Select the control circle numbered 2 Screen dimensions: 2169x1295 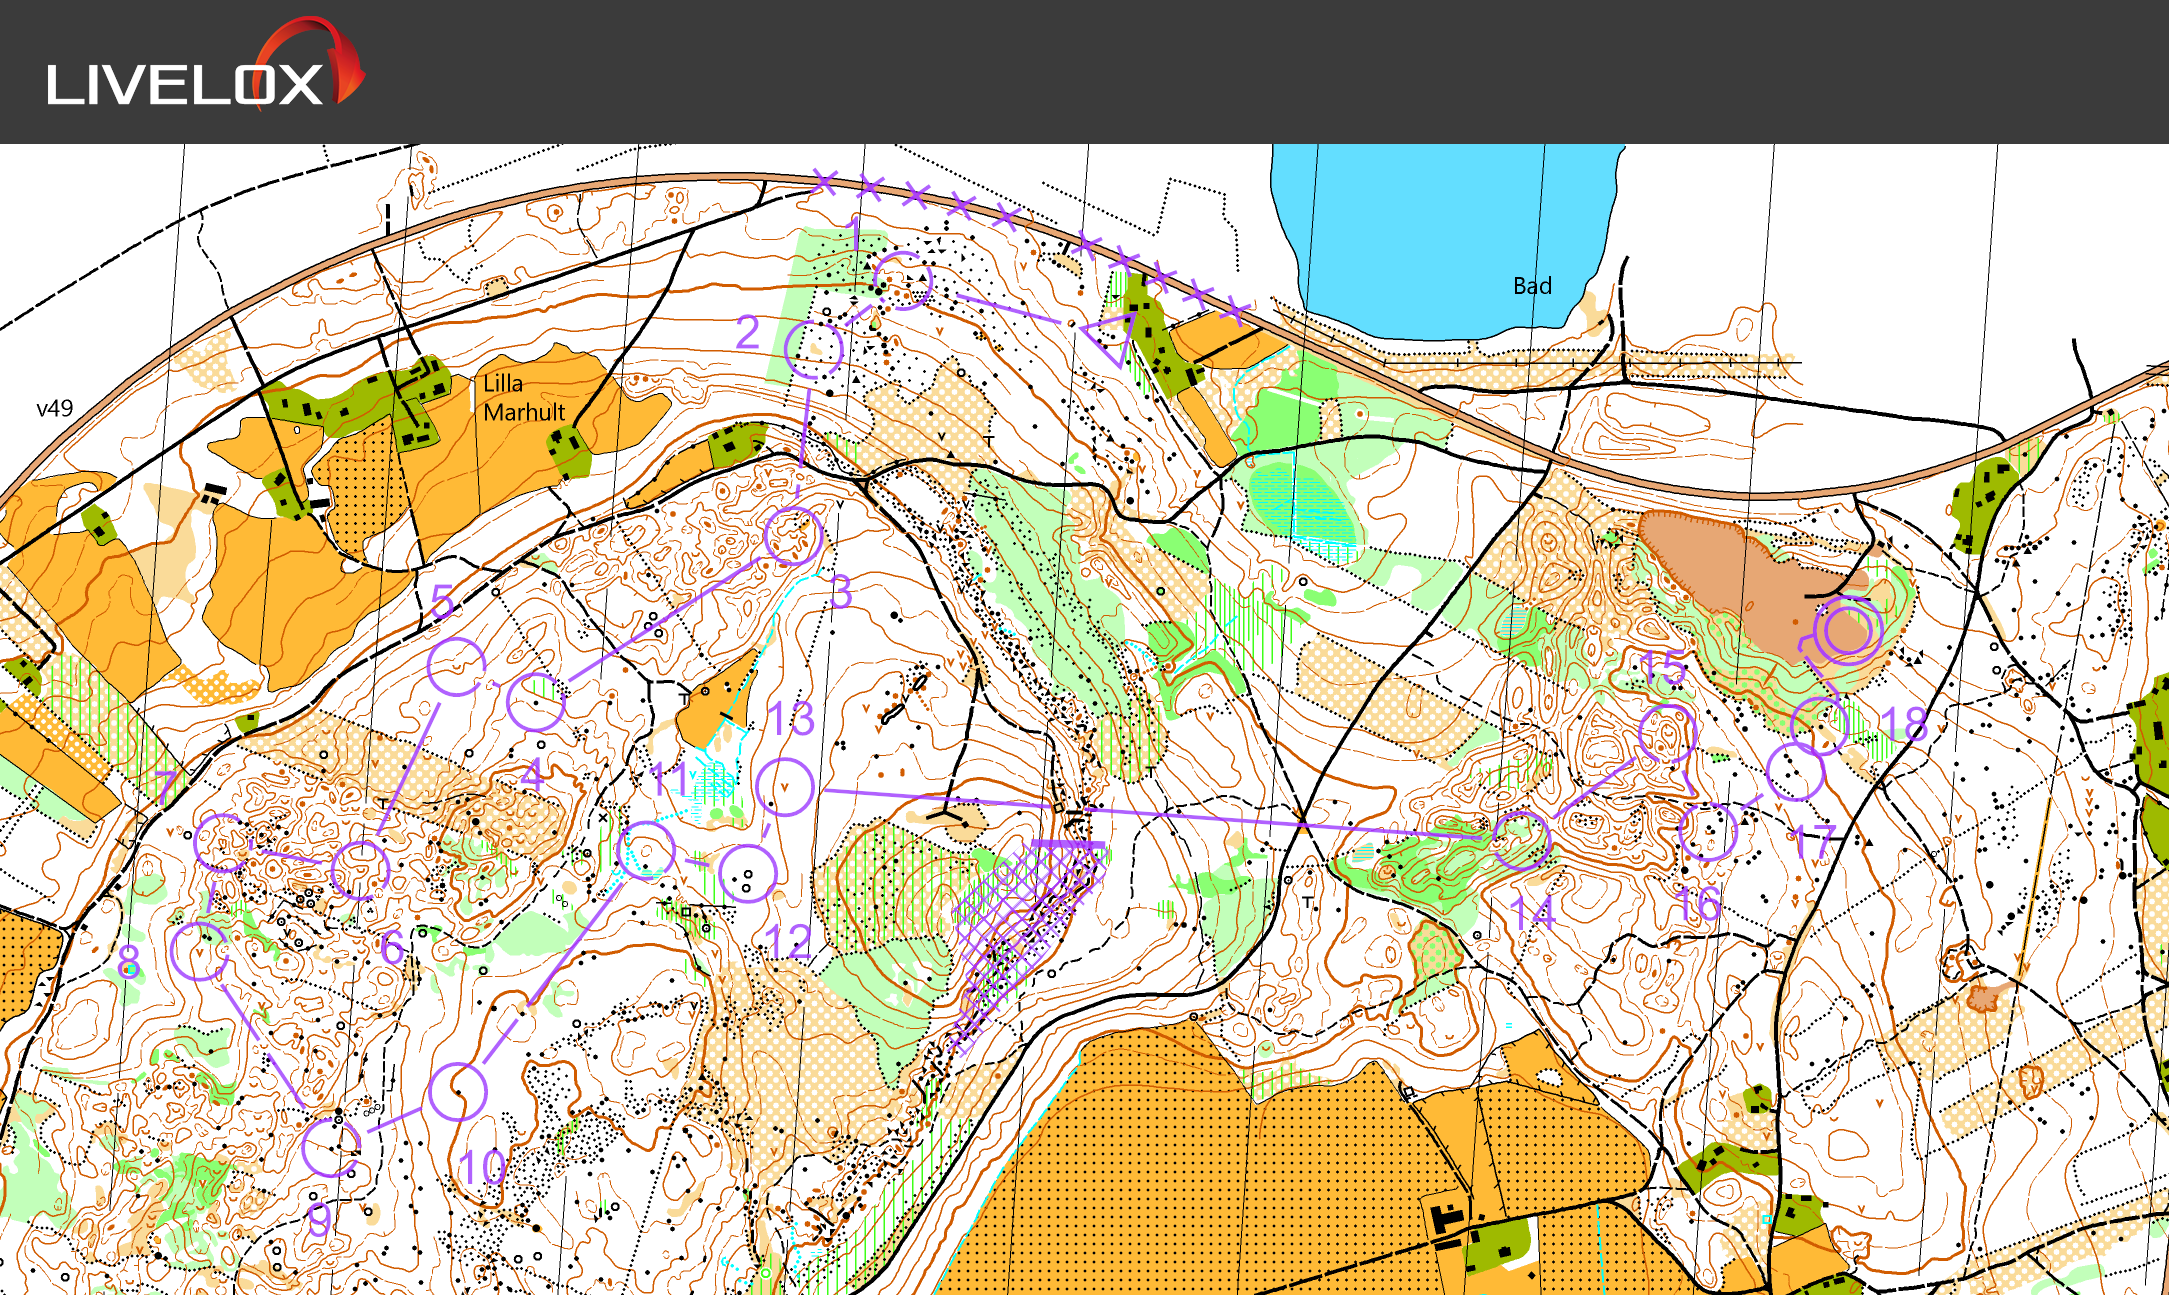click(814, 348)
